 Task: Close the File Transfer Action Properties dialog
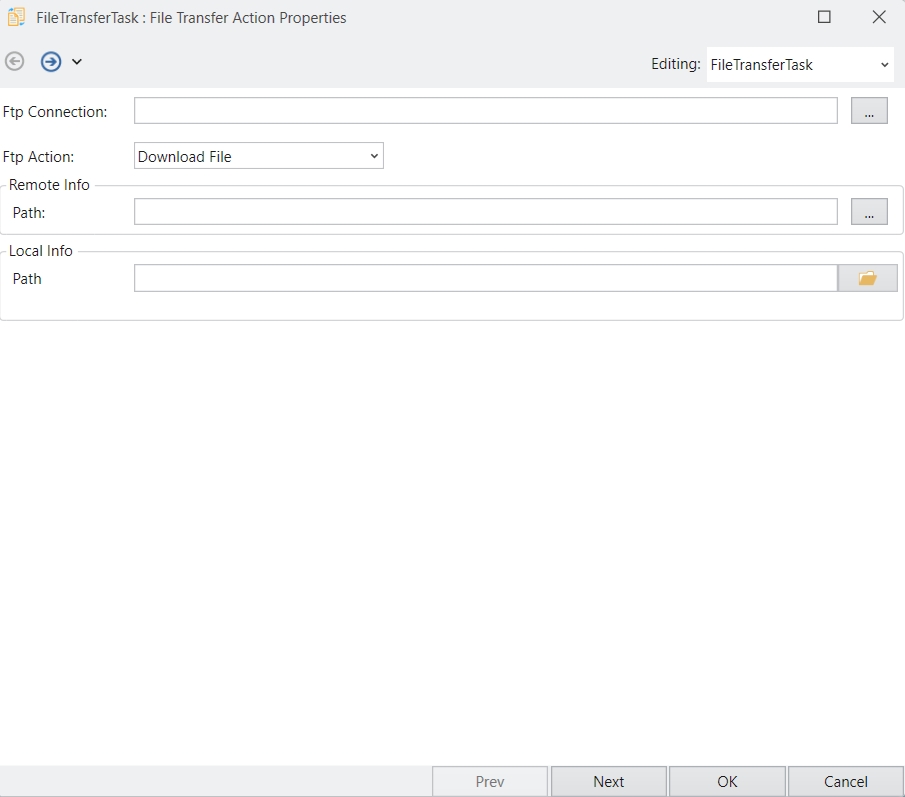coord(879,17)
